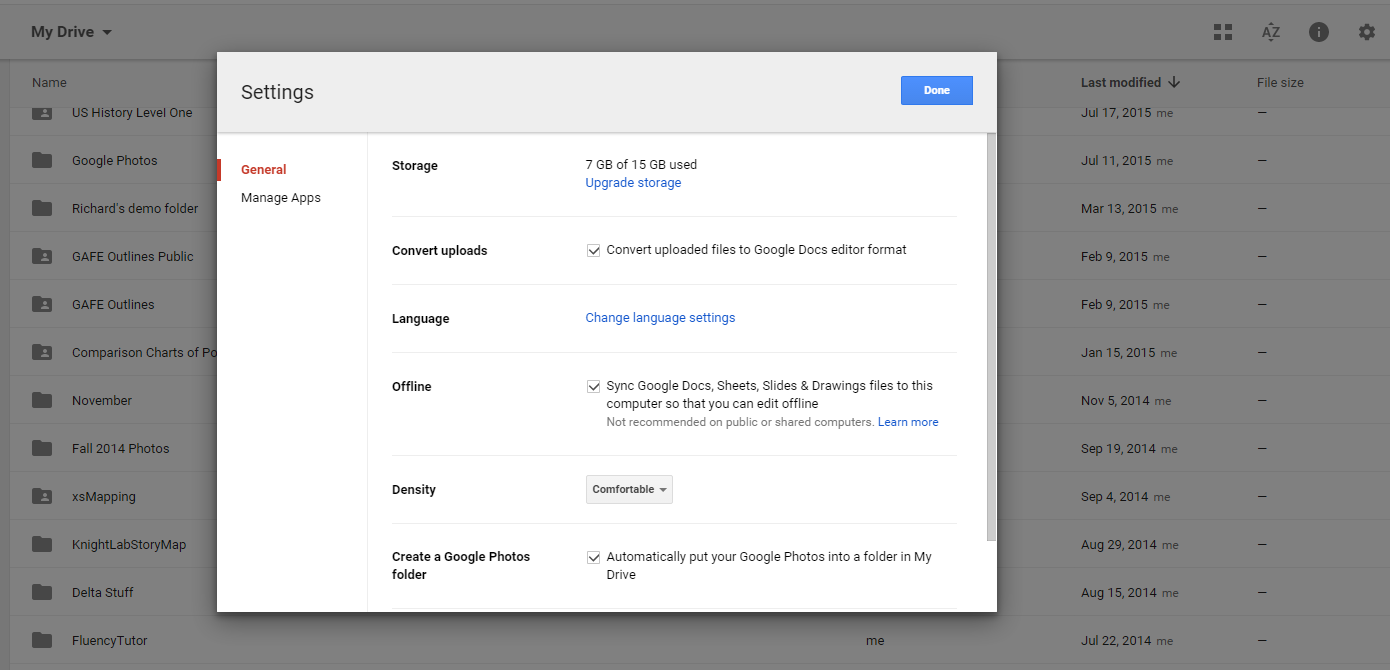Select KnightLabStoryMap folder name

coord(129,545)
